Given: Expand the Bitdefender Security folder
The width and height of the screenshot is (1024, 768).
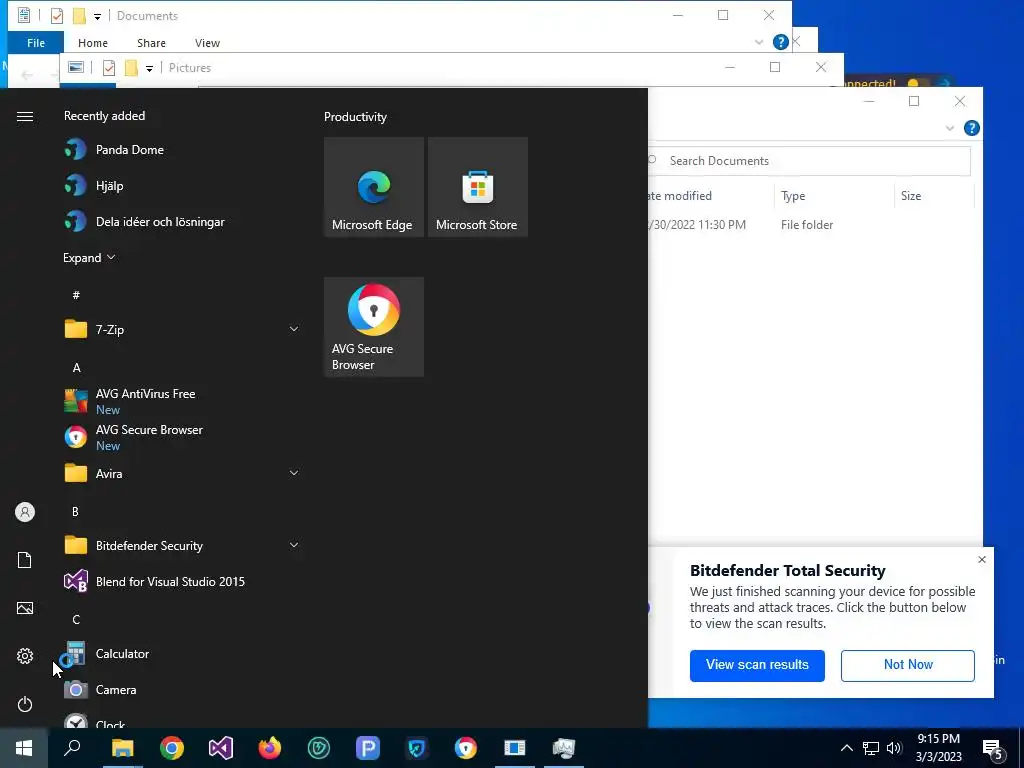Looking at the screenshot, I should click(x=294, y=545).
